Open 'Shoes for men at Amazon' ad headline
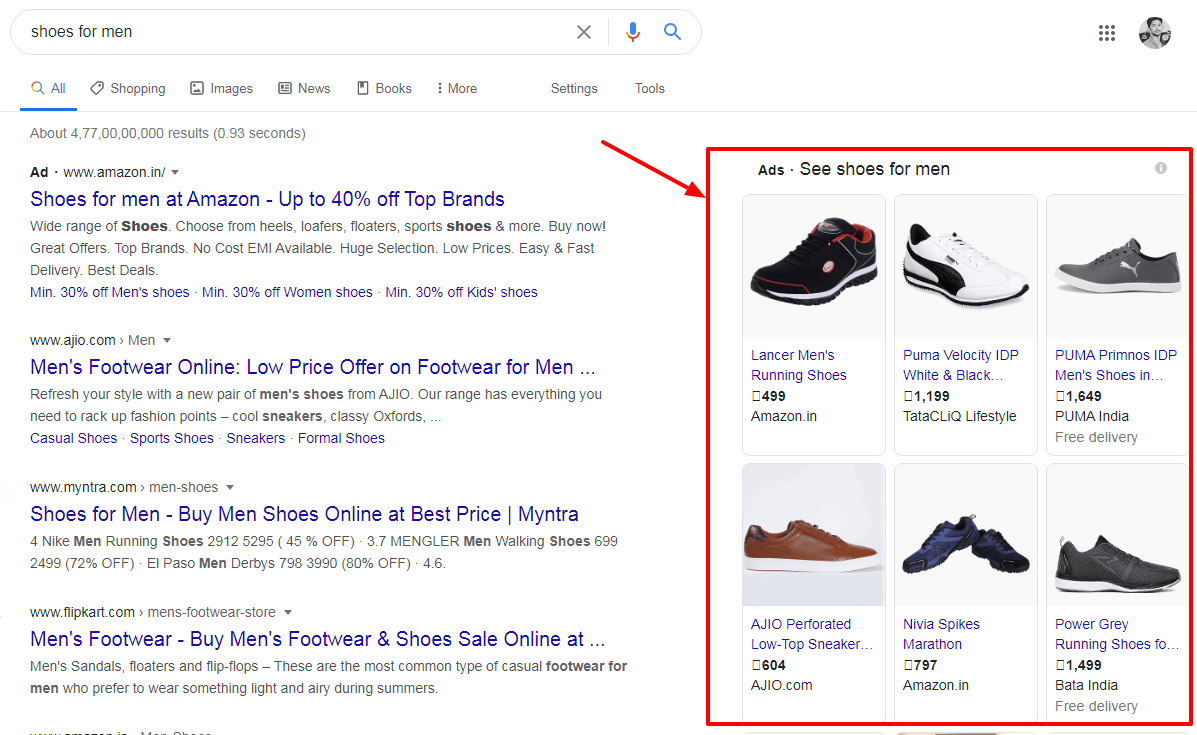1197x735 pixels. 267,199
